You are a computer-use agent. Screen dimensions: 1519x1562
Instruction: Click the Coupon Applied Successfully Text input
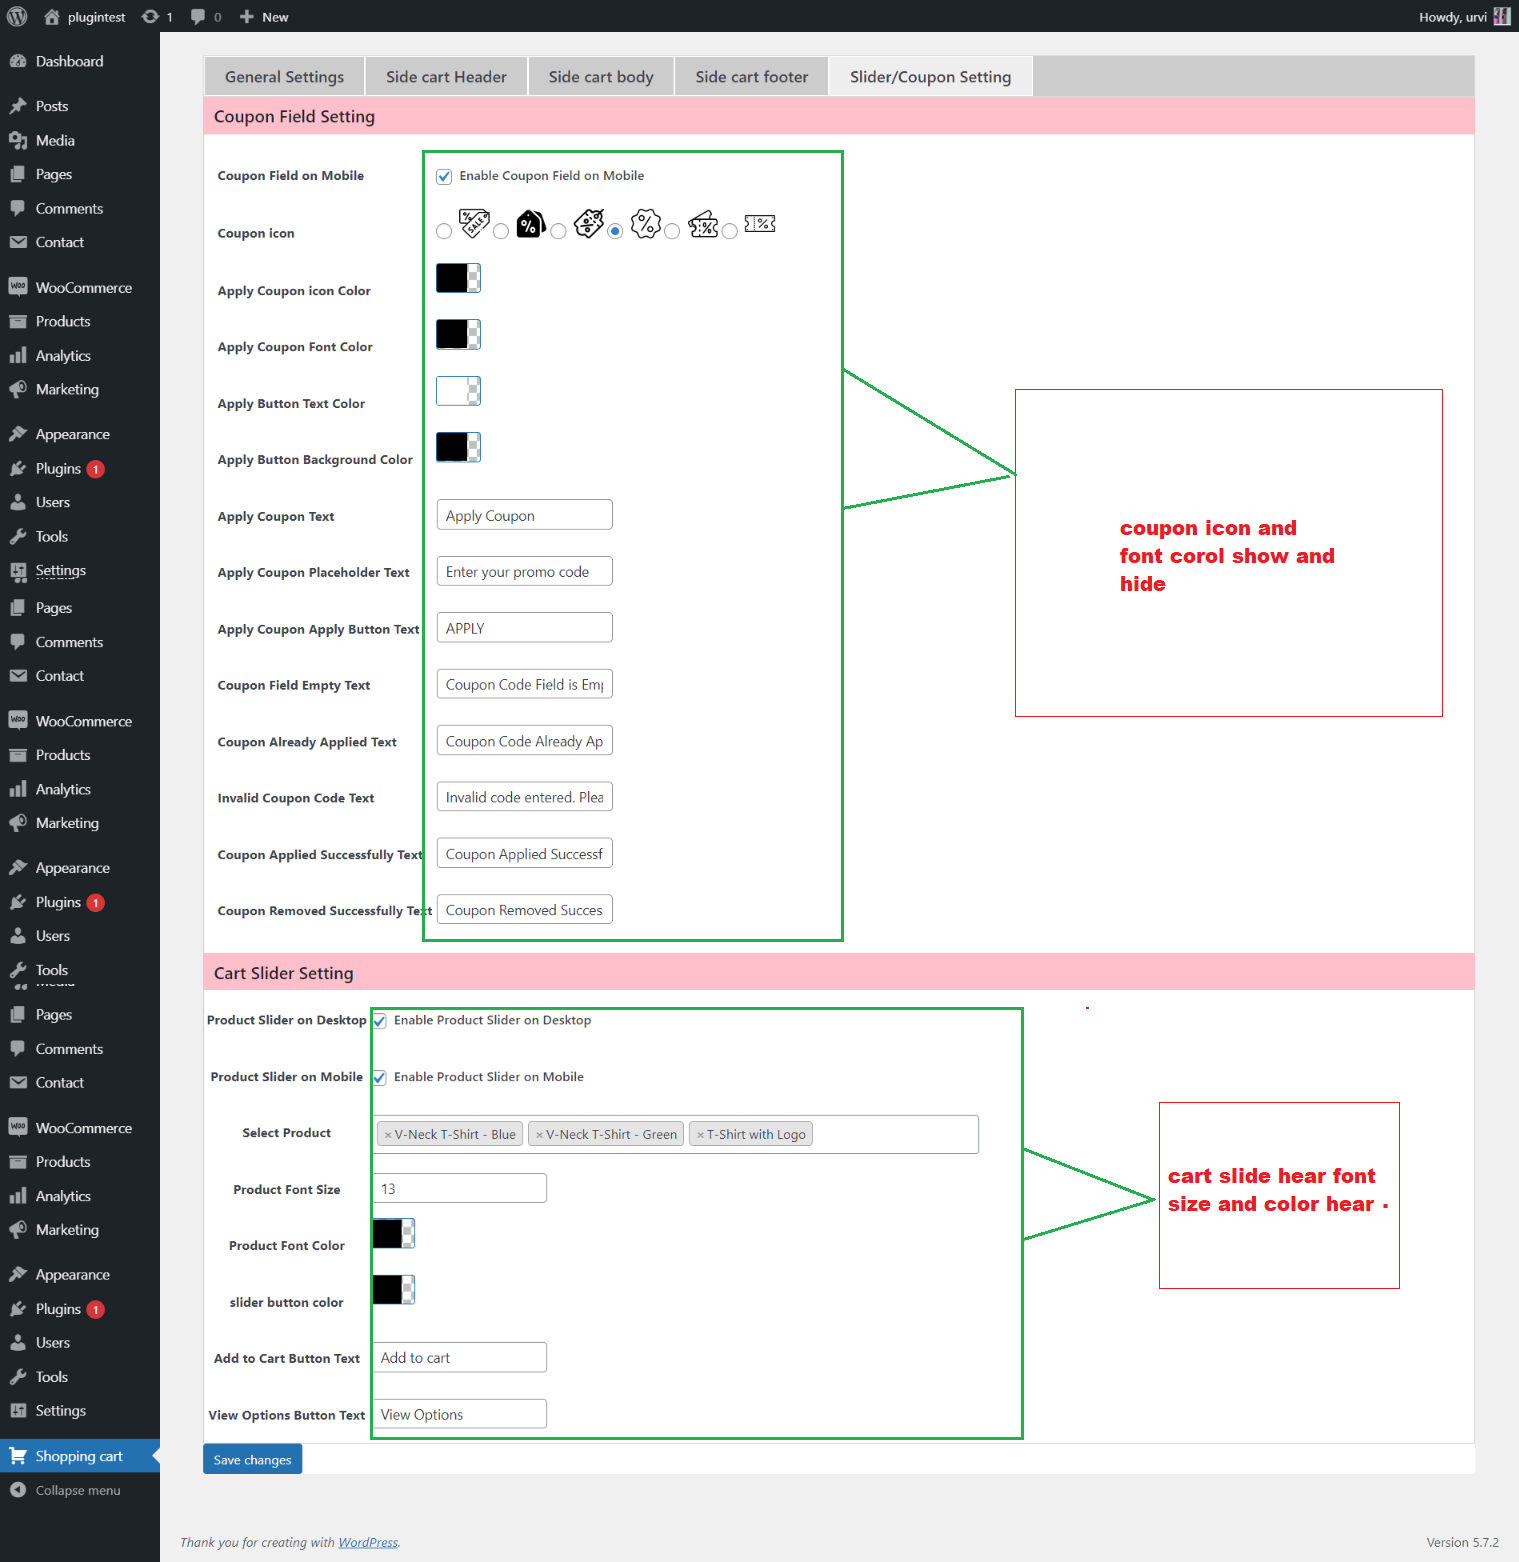click(524, 853)
